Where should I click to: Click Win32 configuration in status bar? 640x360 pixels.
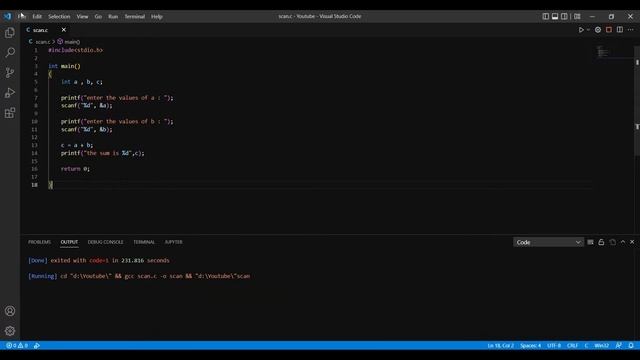pyautogui.click(x=601, y=345)
